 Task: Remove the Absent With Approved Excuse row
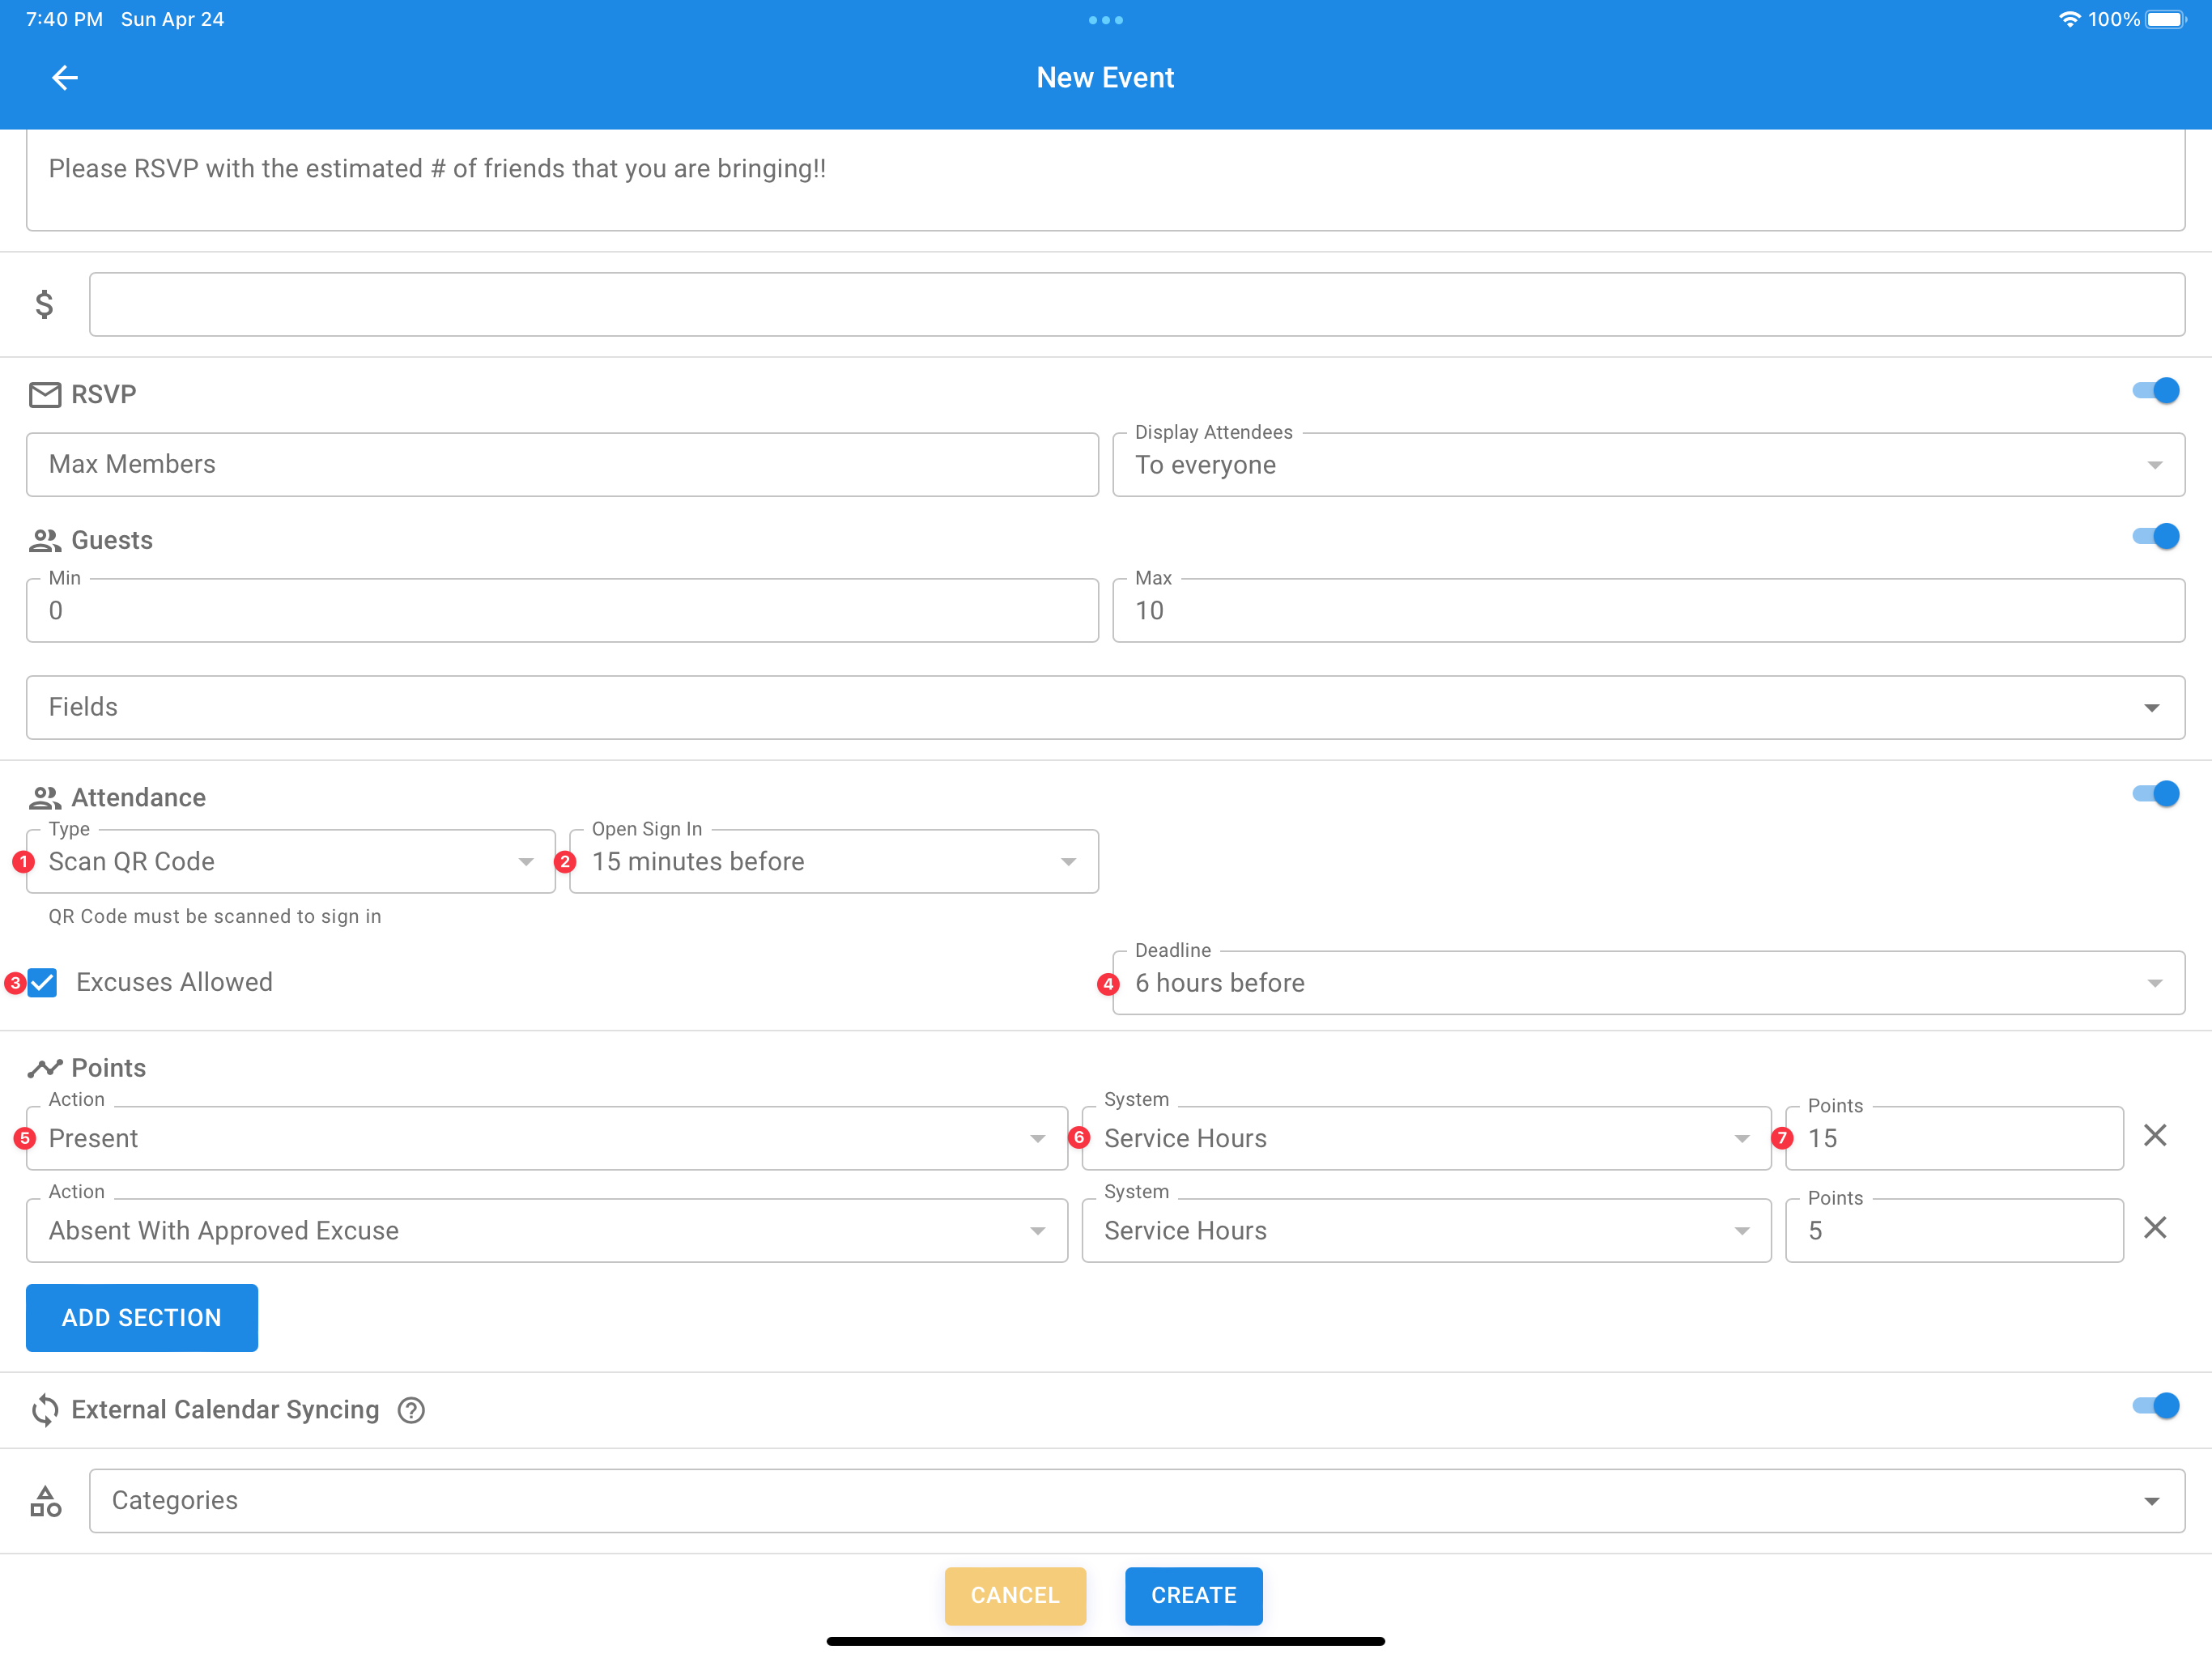[2155, 1227]
